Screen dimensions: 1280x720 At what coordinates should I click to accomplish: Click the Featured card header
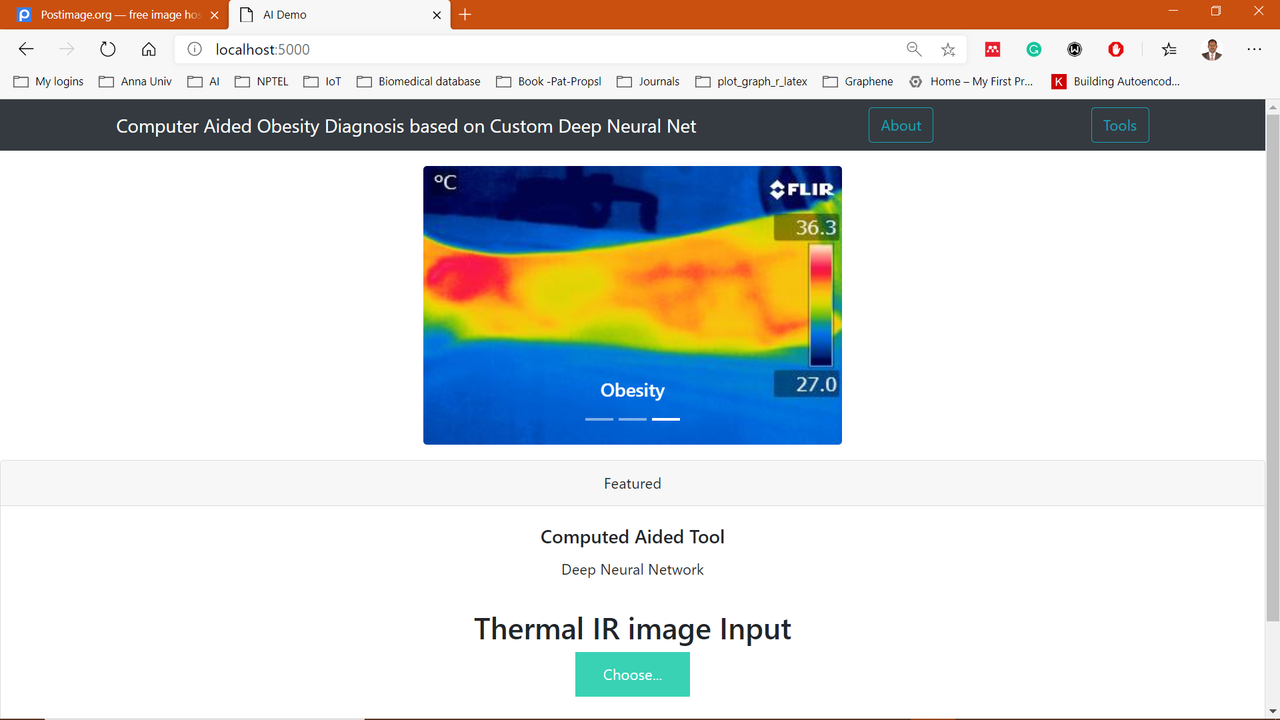pyautogui.click(x=632, y=483)
